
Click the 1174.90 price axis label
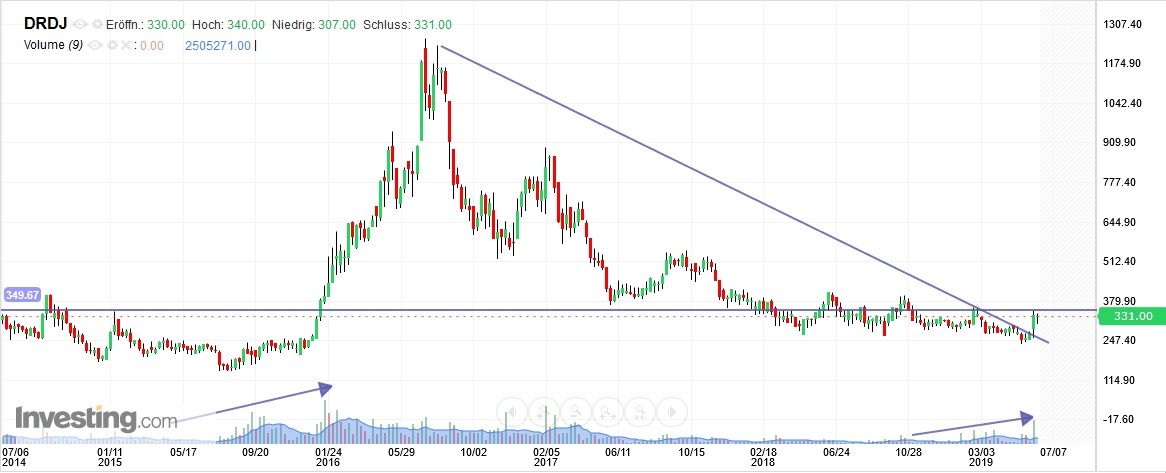[x=1122, y=64]
